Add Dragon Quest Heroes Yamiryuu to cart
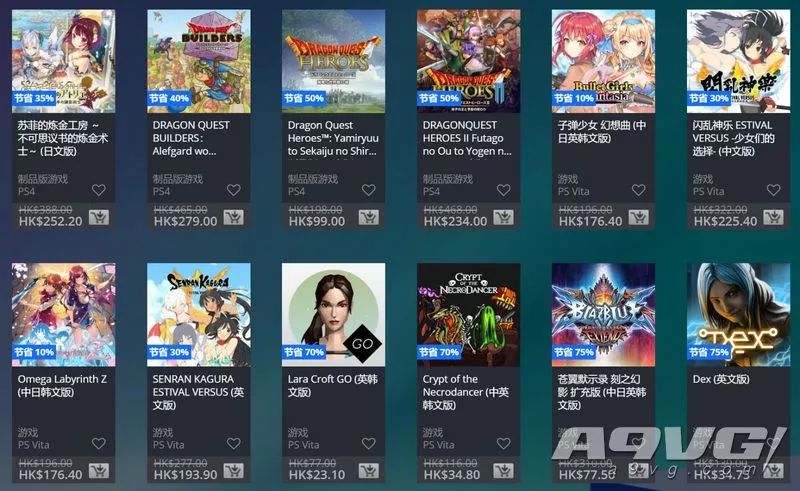The height and width of the screenshot is (491, 800). tap(368, 217)
